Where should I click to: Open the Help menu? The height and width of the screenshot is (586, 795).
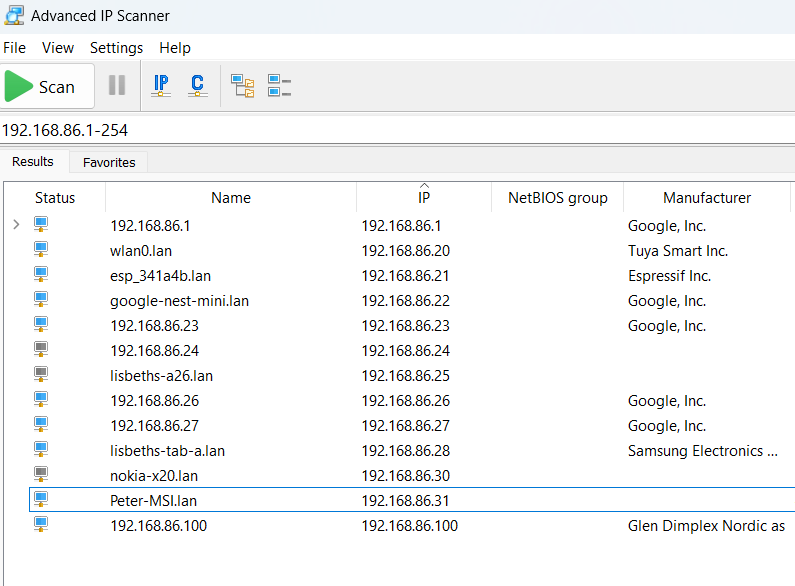click(175, 48)
